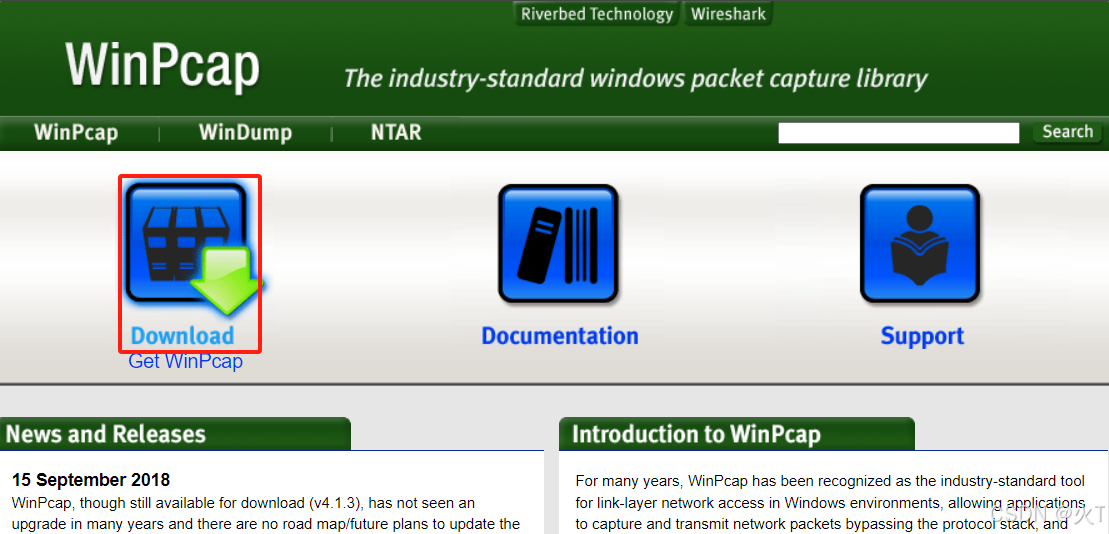
Task: Click the Get WinPcap link
Action: click(x=185, y=362)
